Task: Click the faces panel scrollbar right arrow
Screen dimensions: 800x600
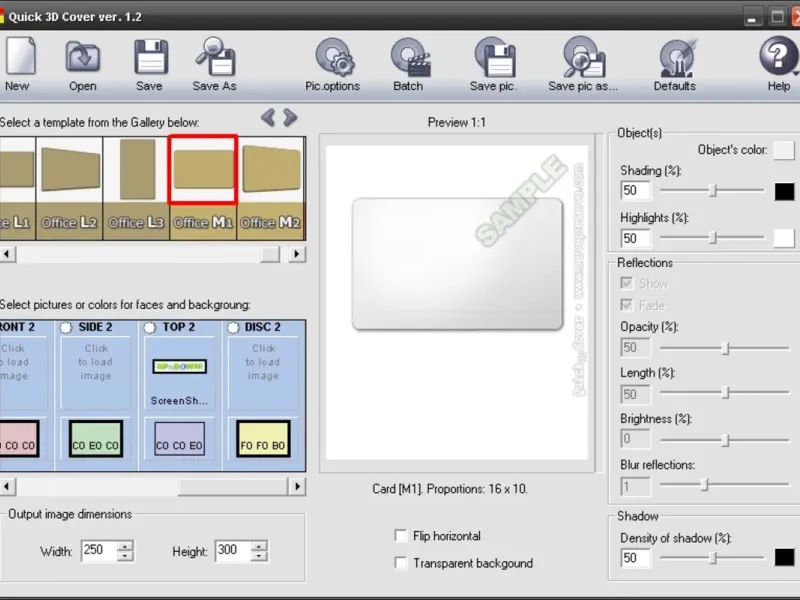Action: [297, 486]
